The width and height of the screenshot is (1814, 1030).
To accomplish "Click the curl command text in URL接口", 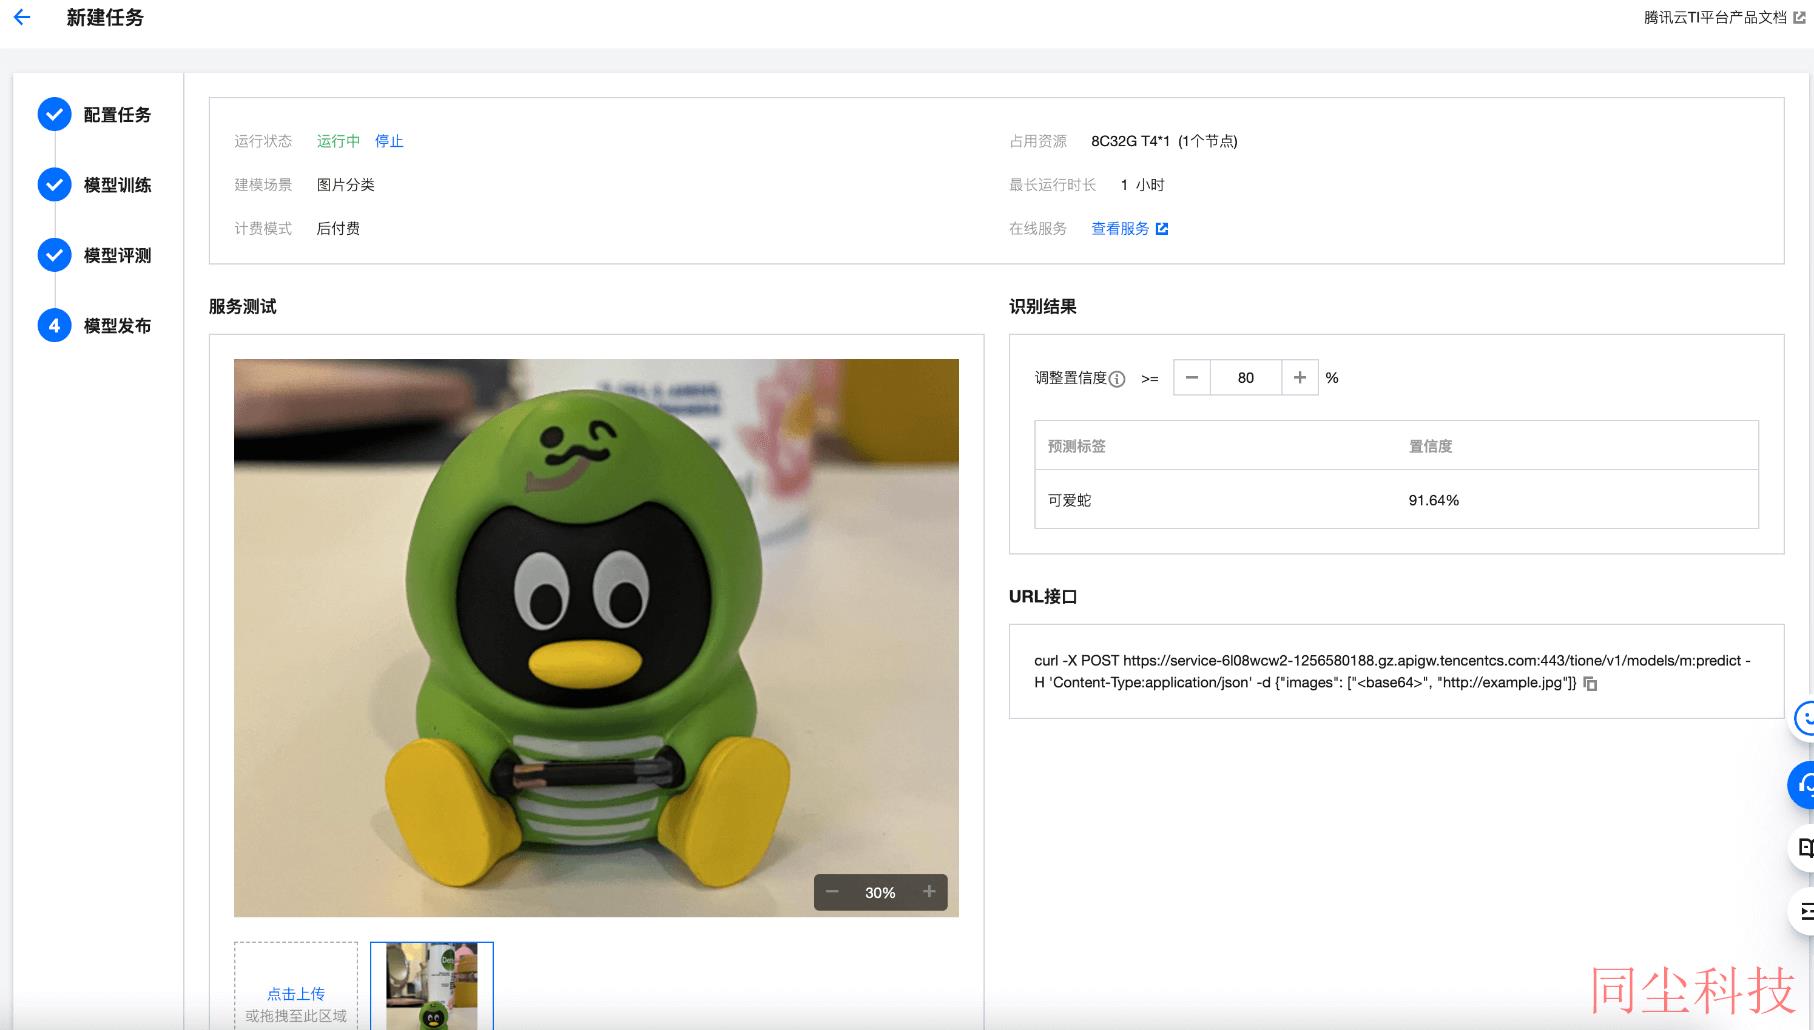I will click(x=1392, y=672).
